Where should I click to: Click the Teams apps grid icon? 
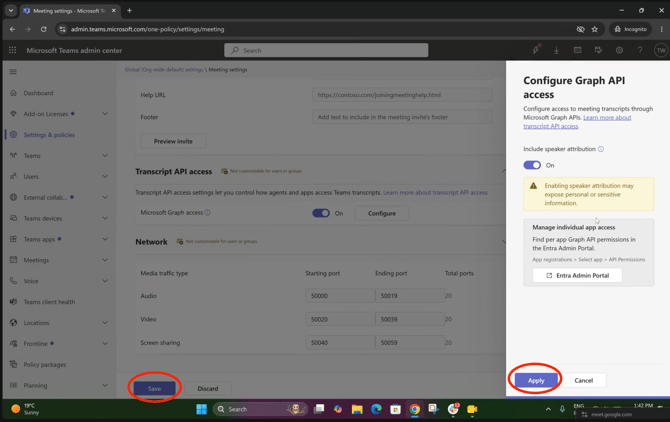pos(13,239)
